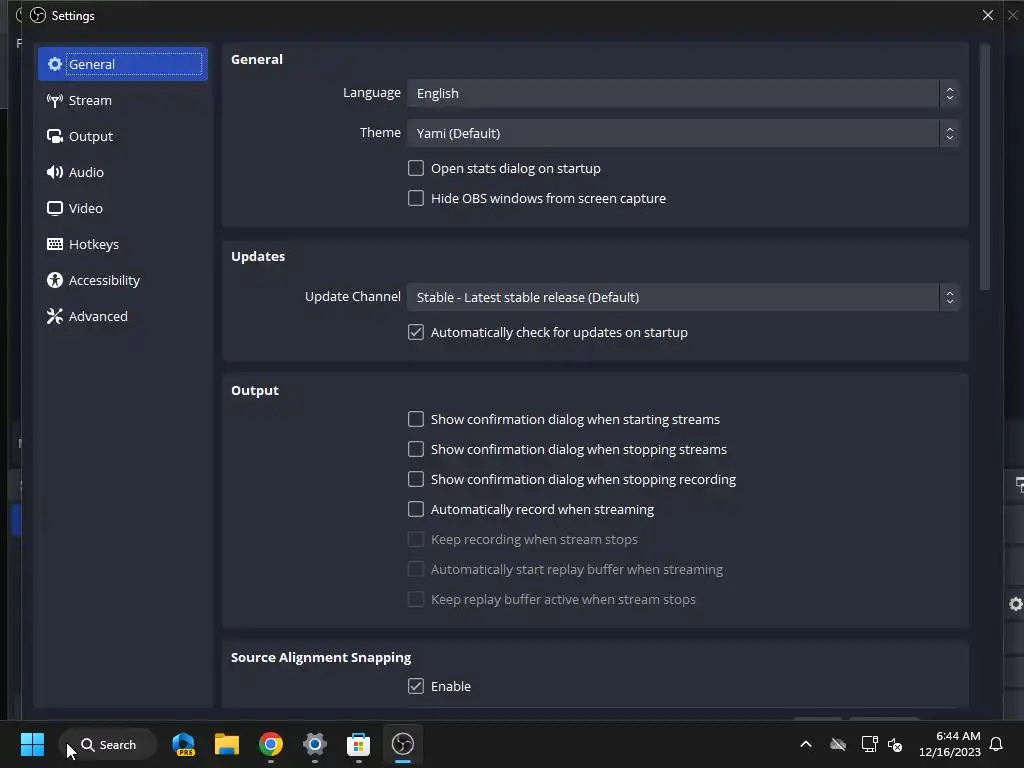Uncheck Source Alignment Snapping Enable box
The width and height of the screenshot is (1024, 768).
click(415, 686)
